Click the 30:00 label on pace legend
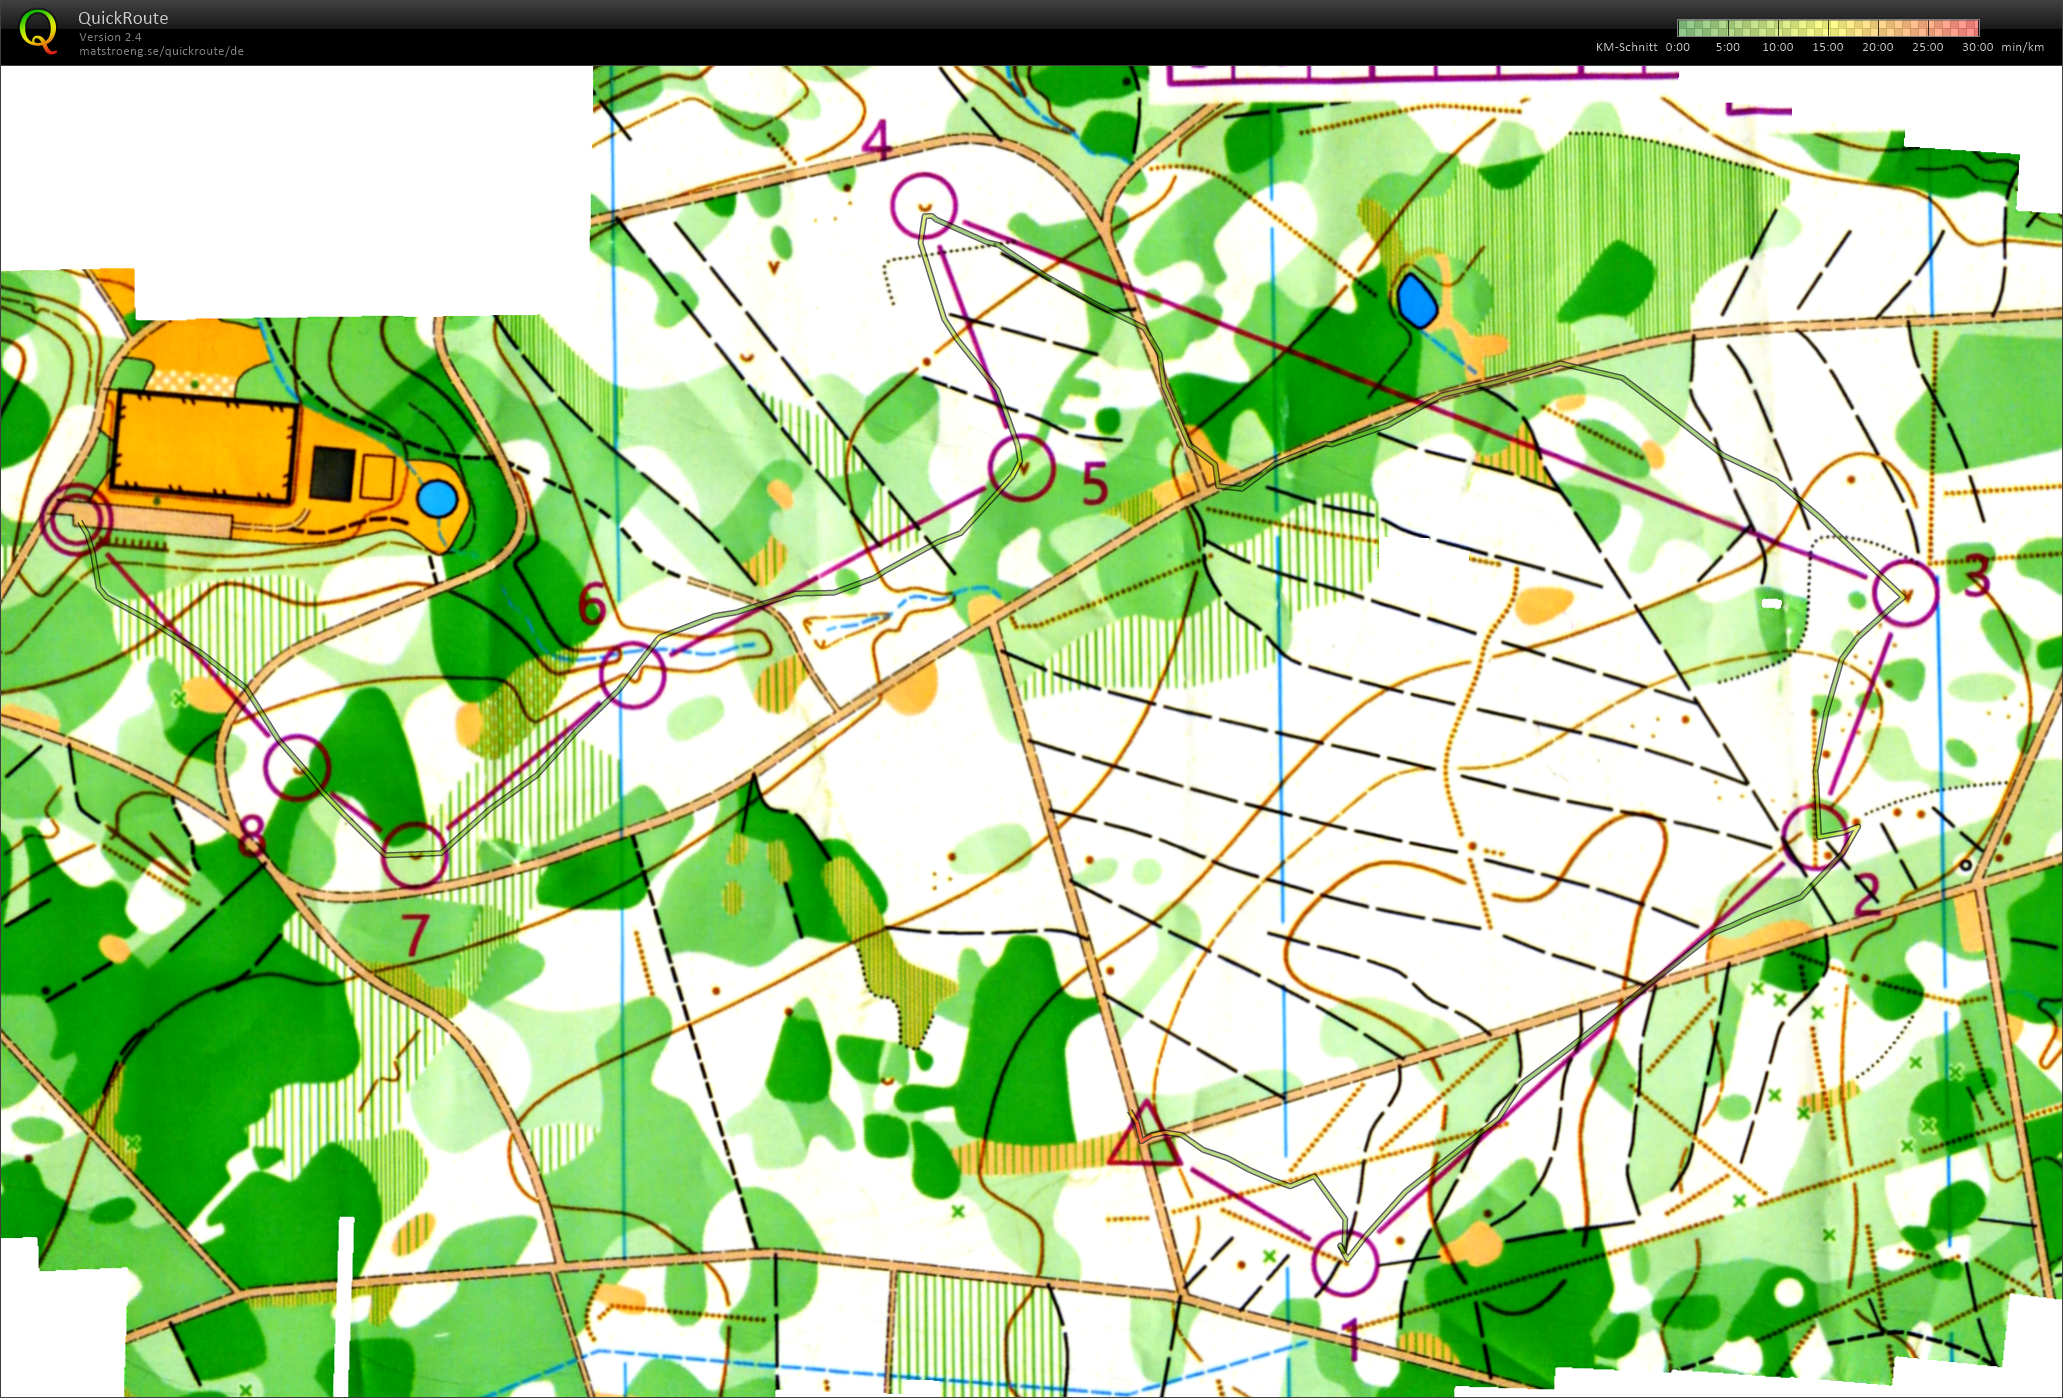Viewport: 2063px width, 1398px height. (x=1977, y=47)
